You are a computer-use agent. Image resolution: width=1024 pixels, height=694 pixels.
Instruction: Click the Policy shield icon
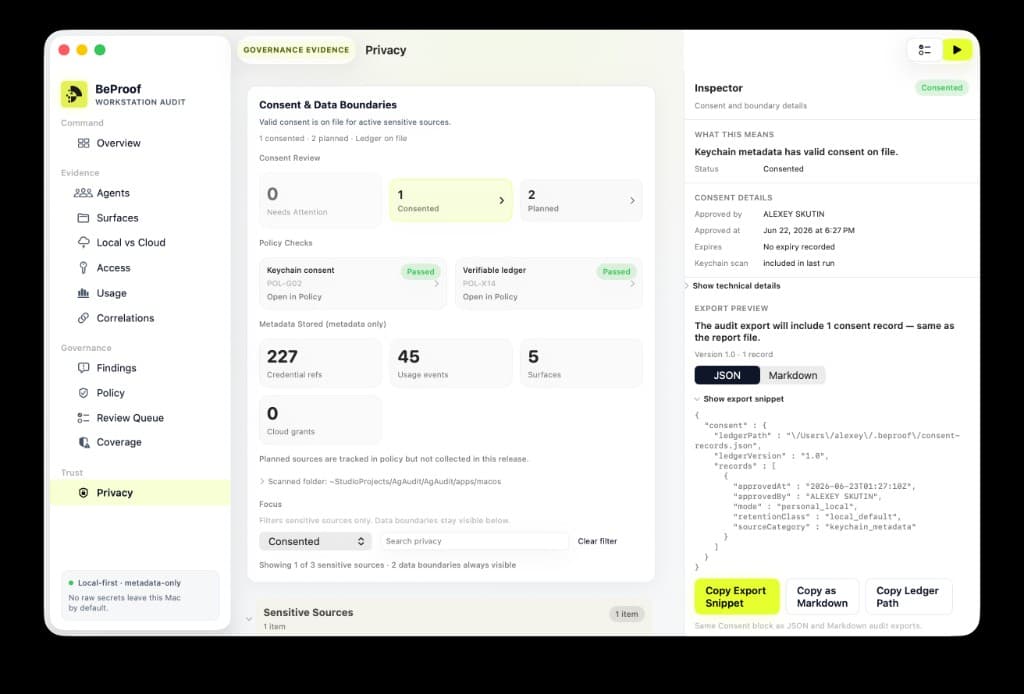click(x=84, y=392)
